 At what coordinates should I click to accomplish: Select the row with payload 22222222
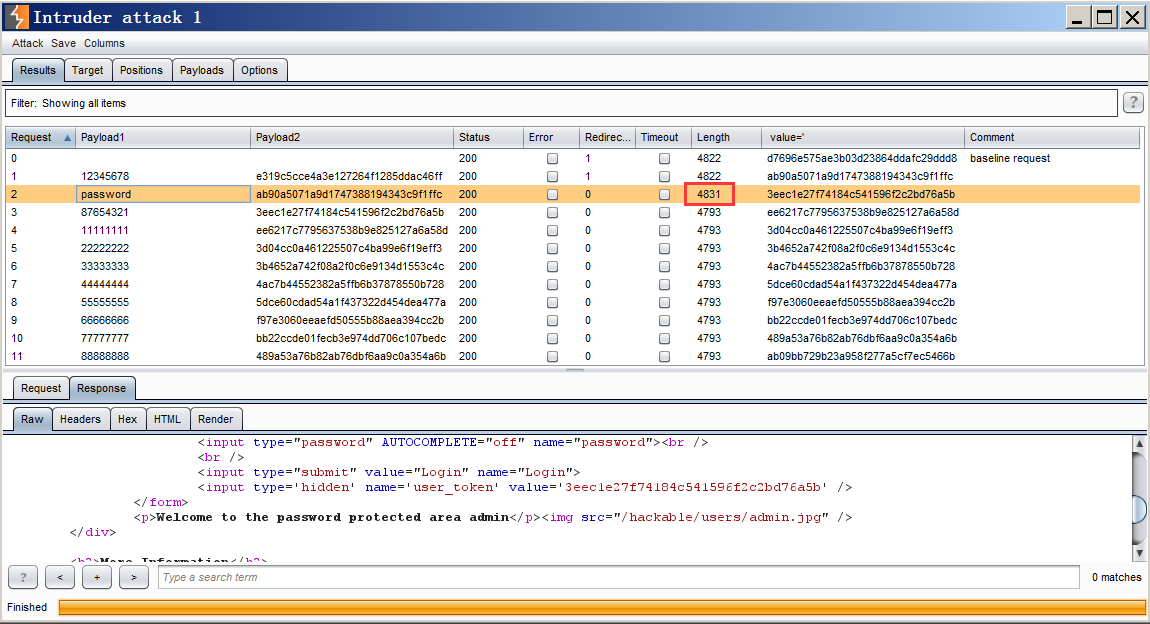tap(574, 249)
